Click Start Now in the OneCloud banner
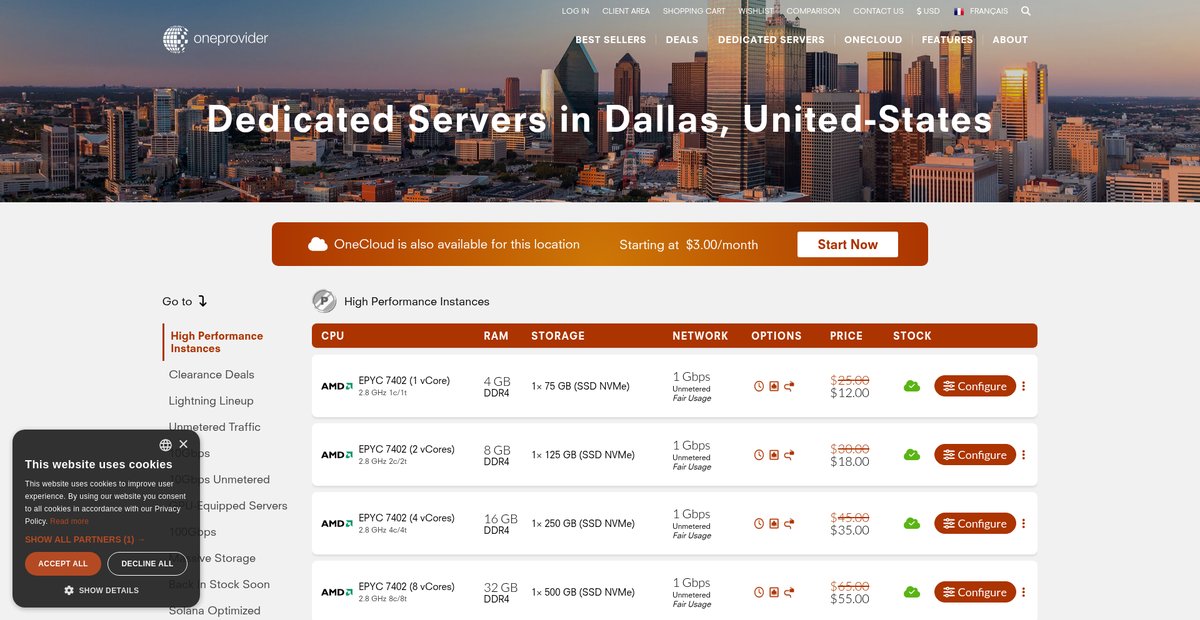This screenshot has width=1200, height=620. coord(847,244)
